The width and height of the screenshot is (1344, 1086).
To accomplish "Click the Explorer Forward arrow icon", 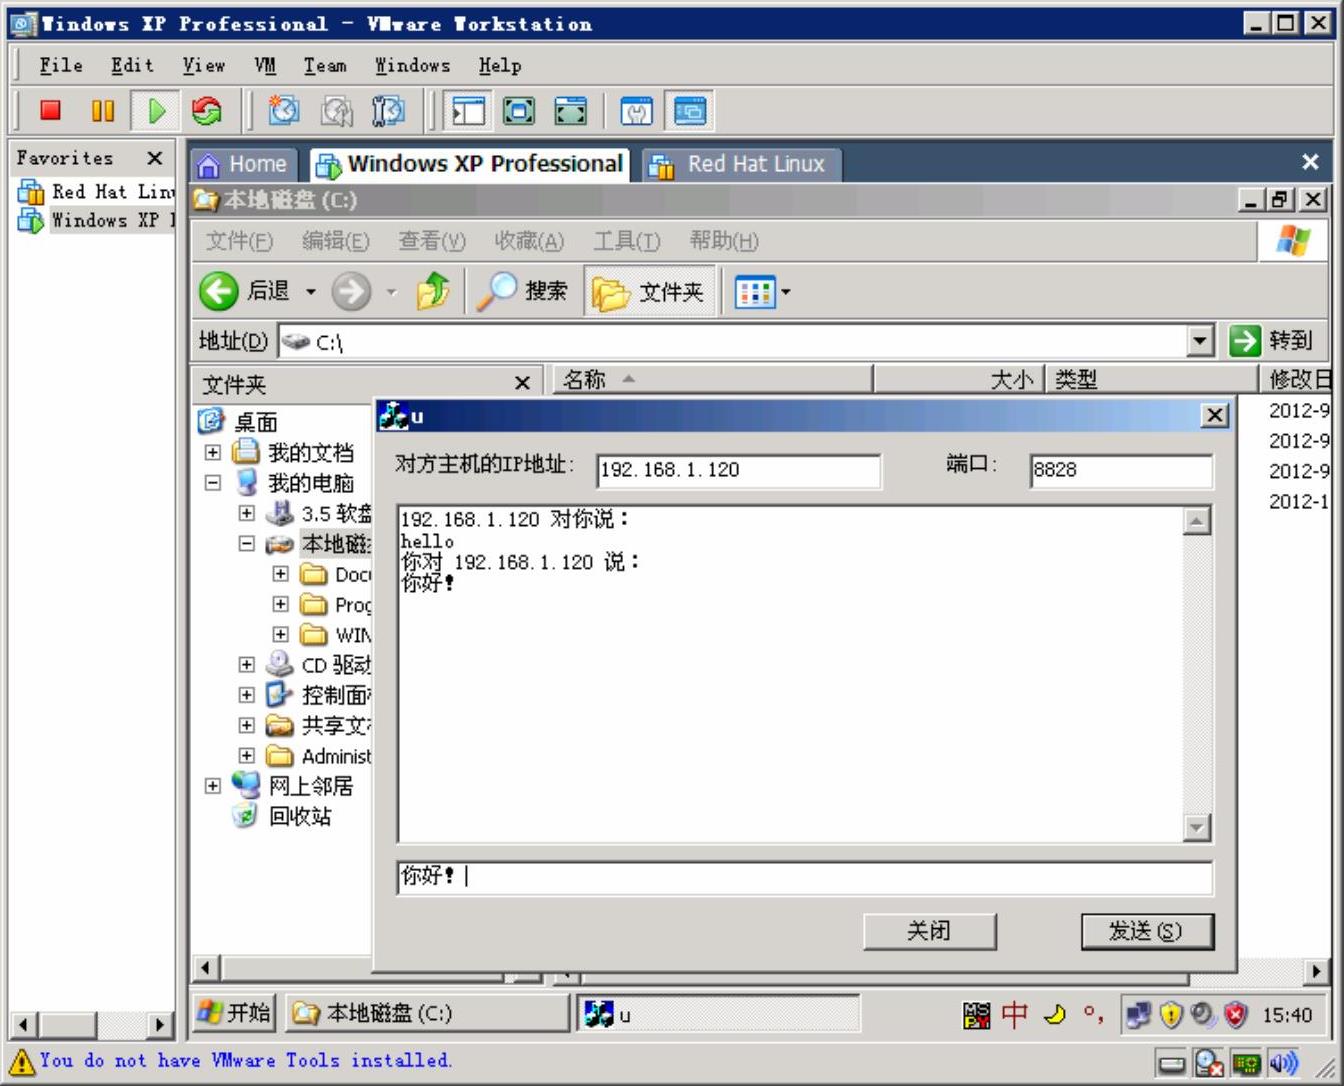I will coord(350,292).
